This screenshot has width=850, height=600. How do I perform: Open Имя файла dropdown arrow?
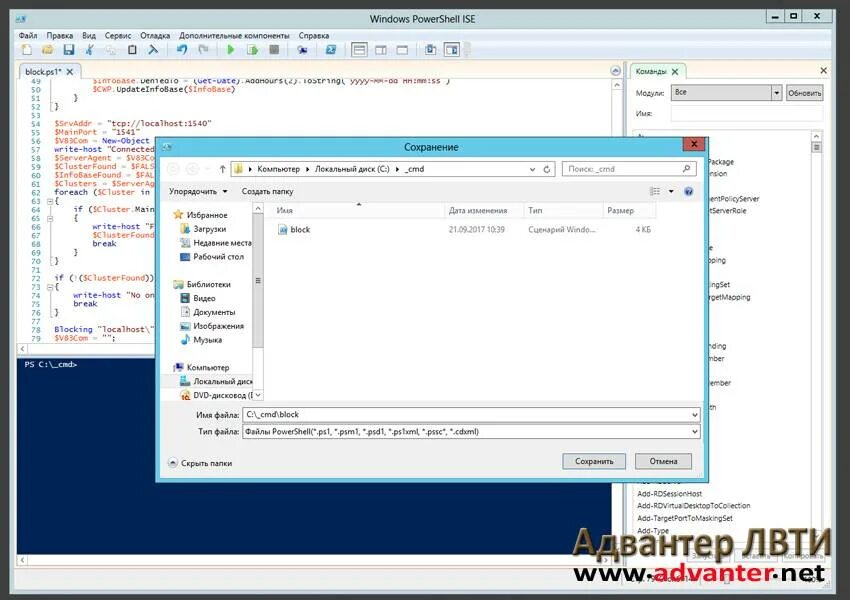click(694, 415)
